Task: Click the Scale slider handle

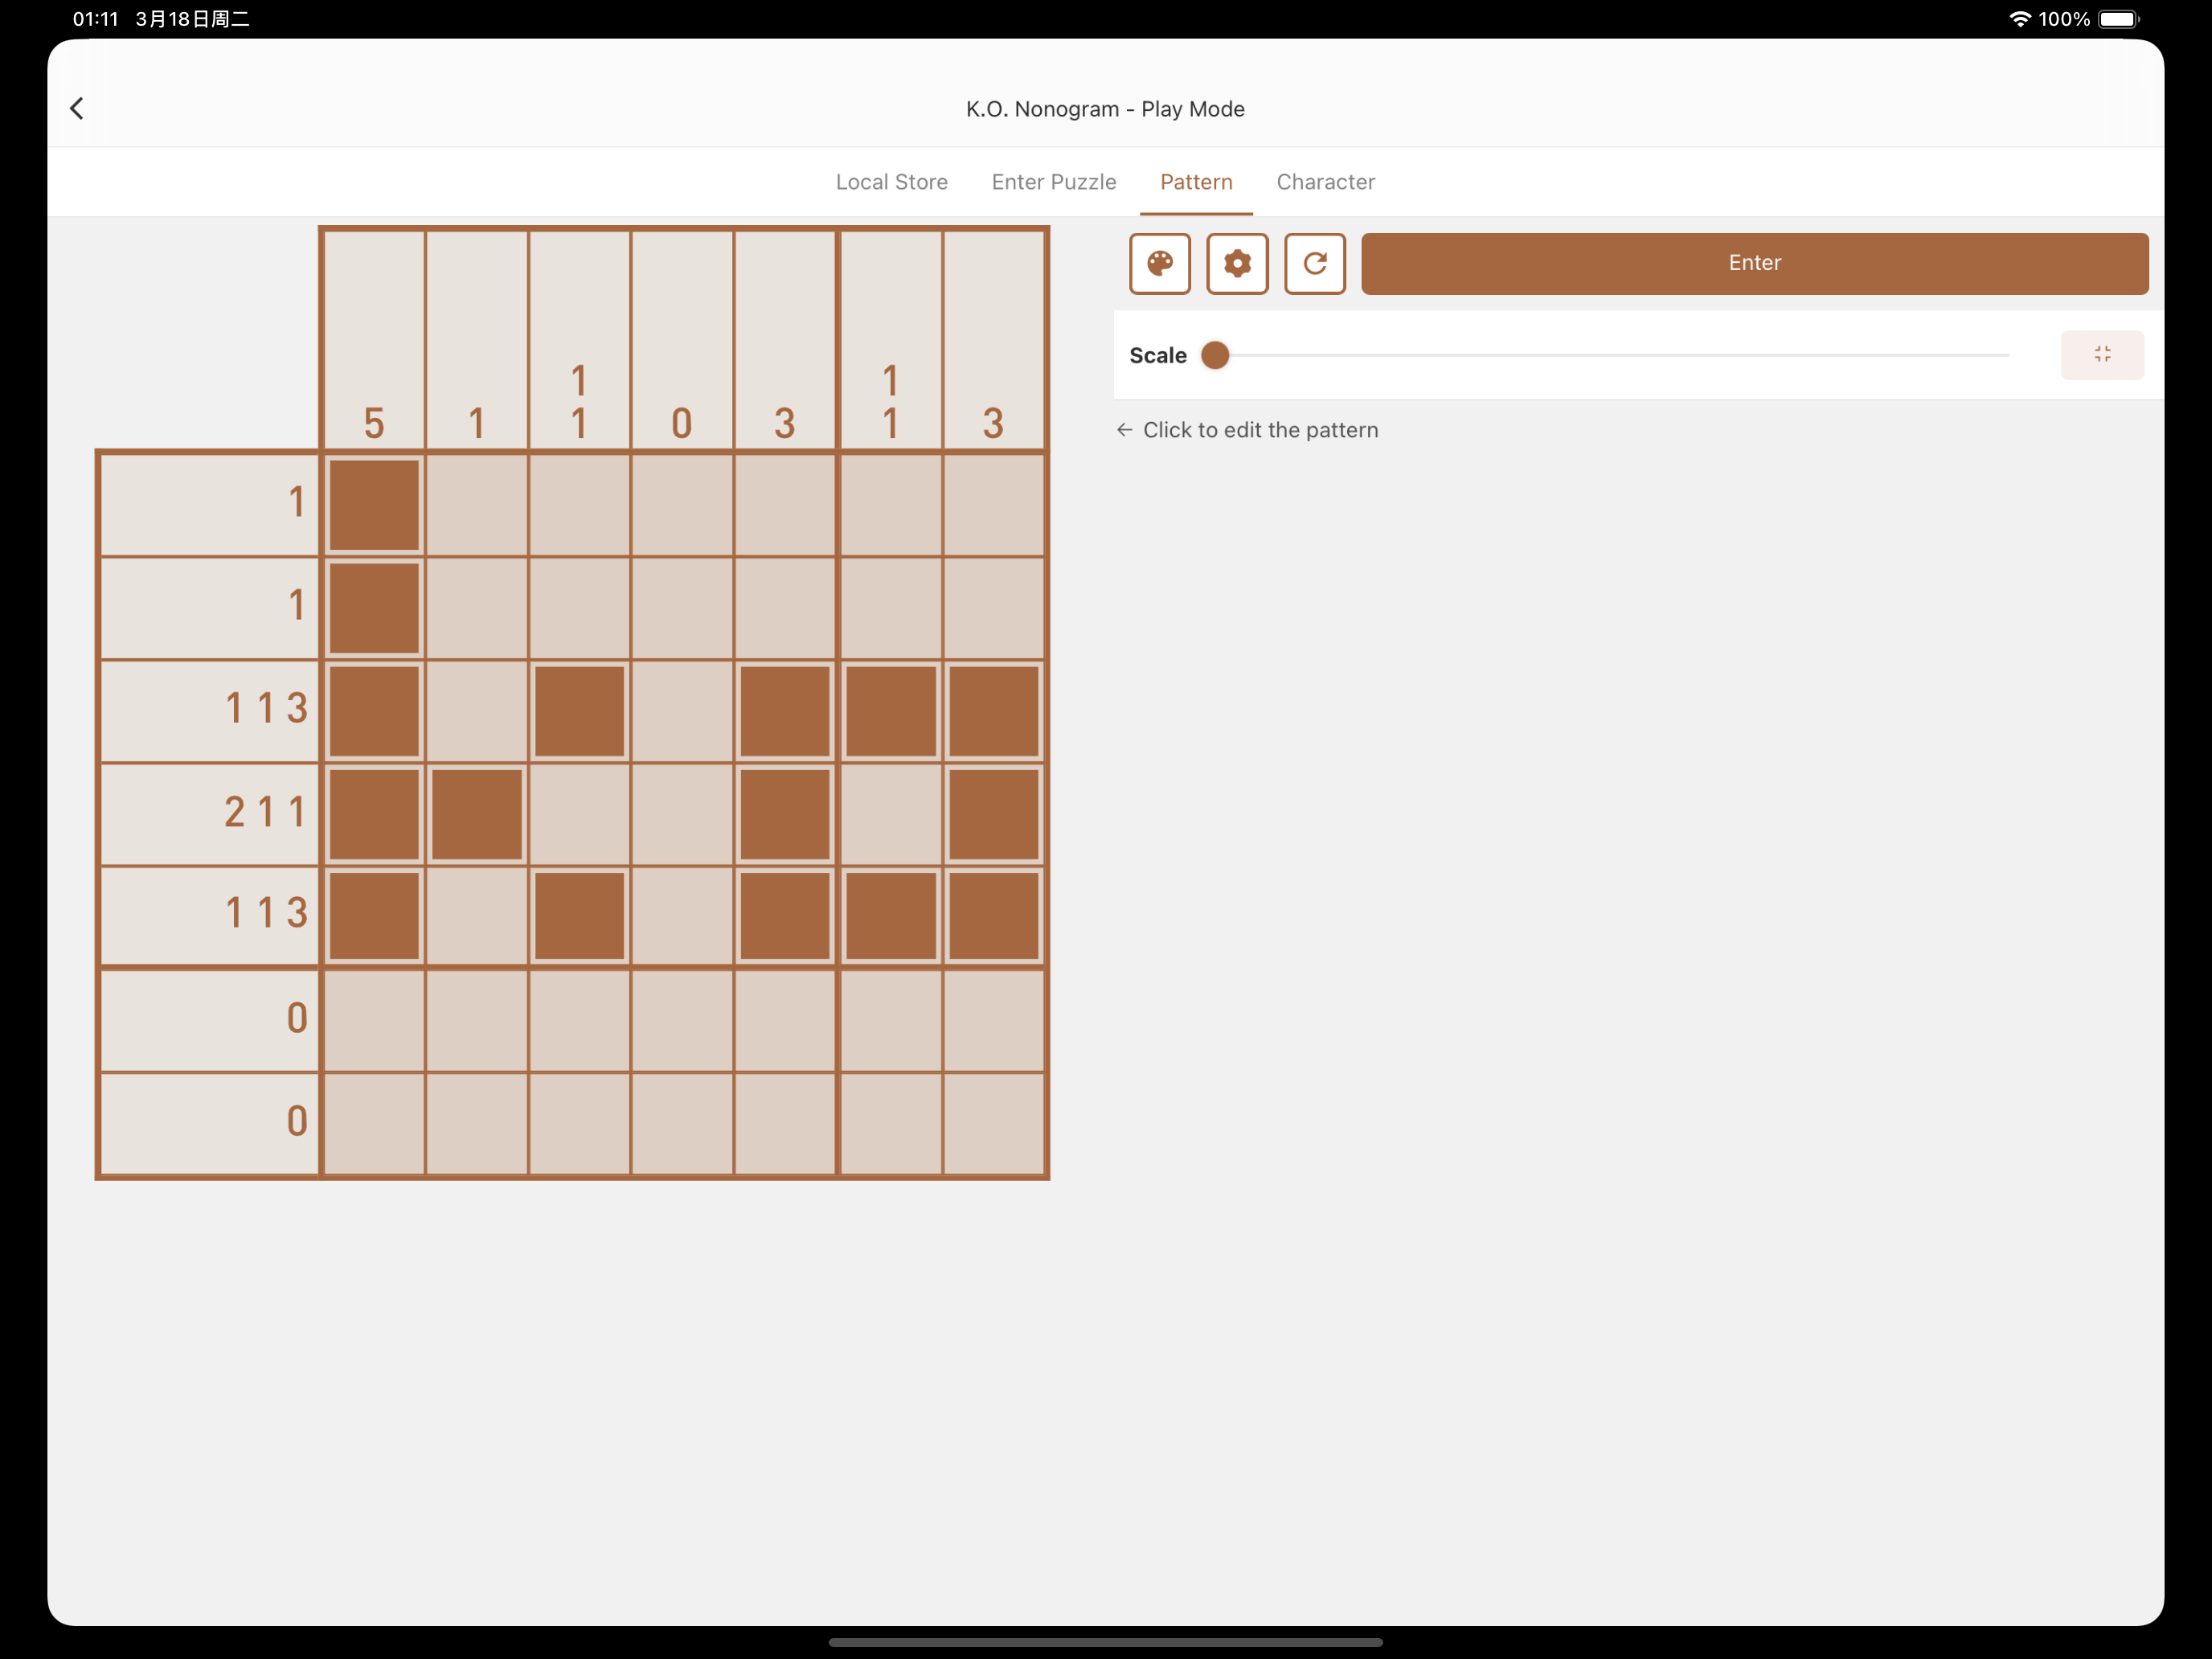Action: point(1215,355)
